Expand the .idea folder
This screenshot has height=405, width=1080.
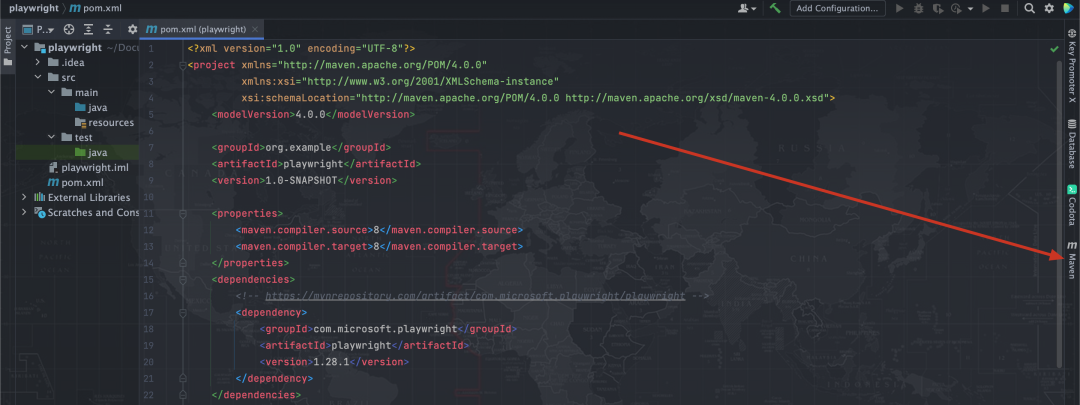pyautogui.click(x=38, y=63)
